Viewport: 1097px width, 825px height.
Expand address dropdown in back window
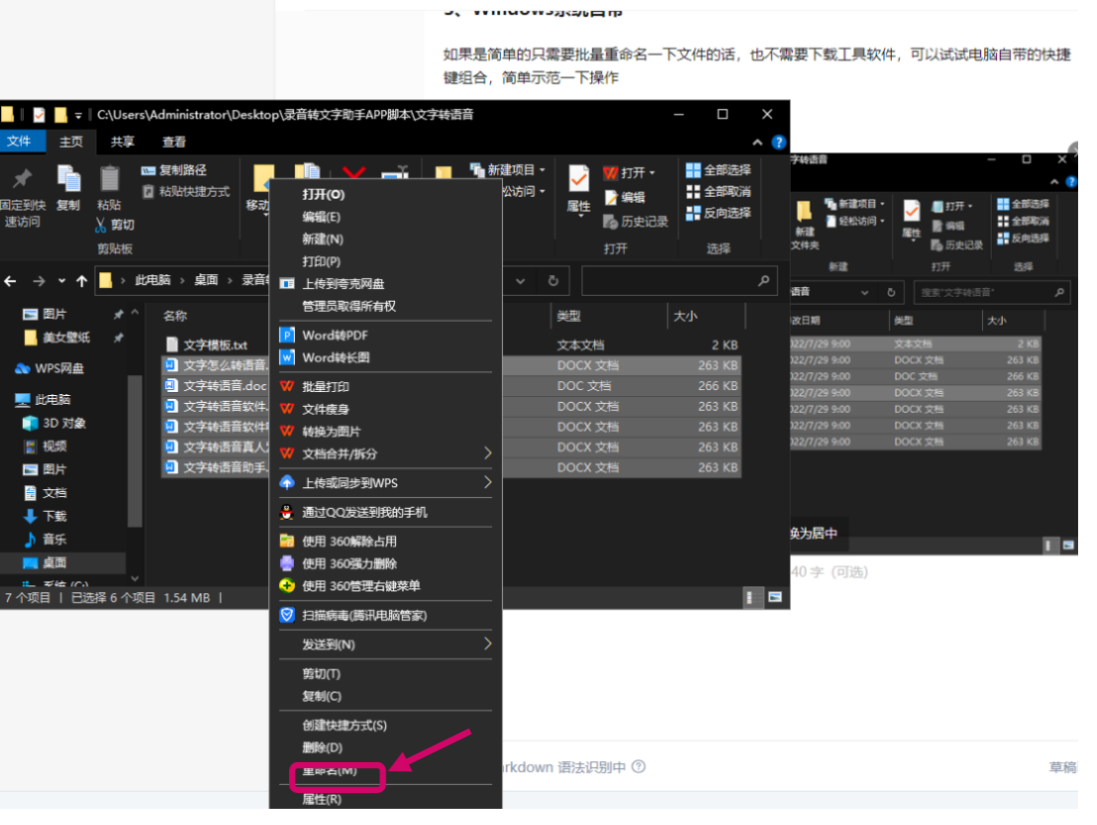(x=865, y=292)
